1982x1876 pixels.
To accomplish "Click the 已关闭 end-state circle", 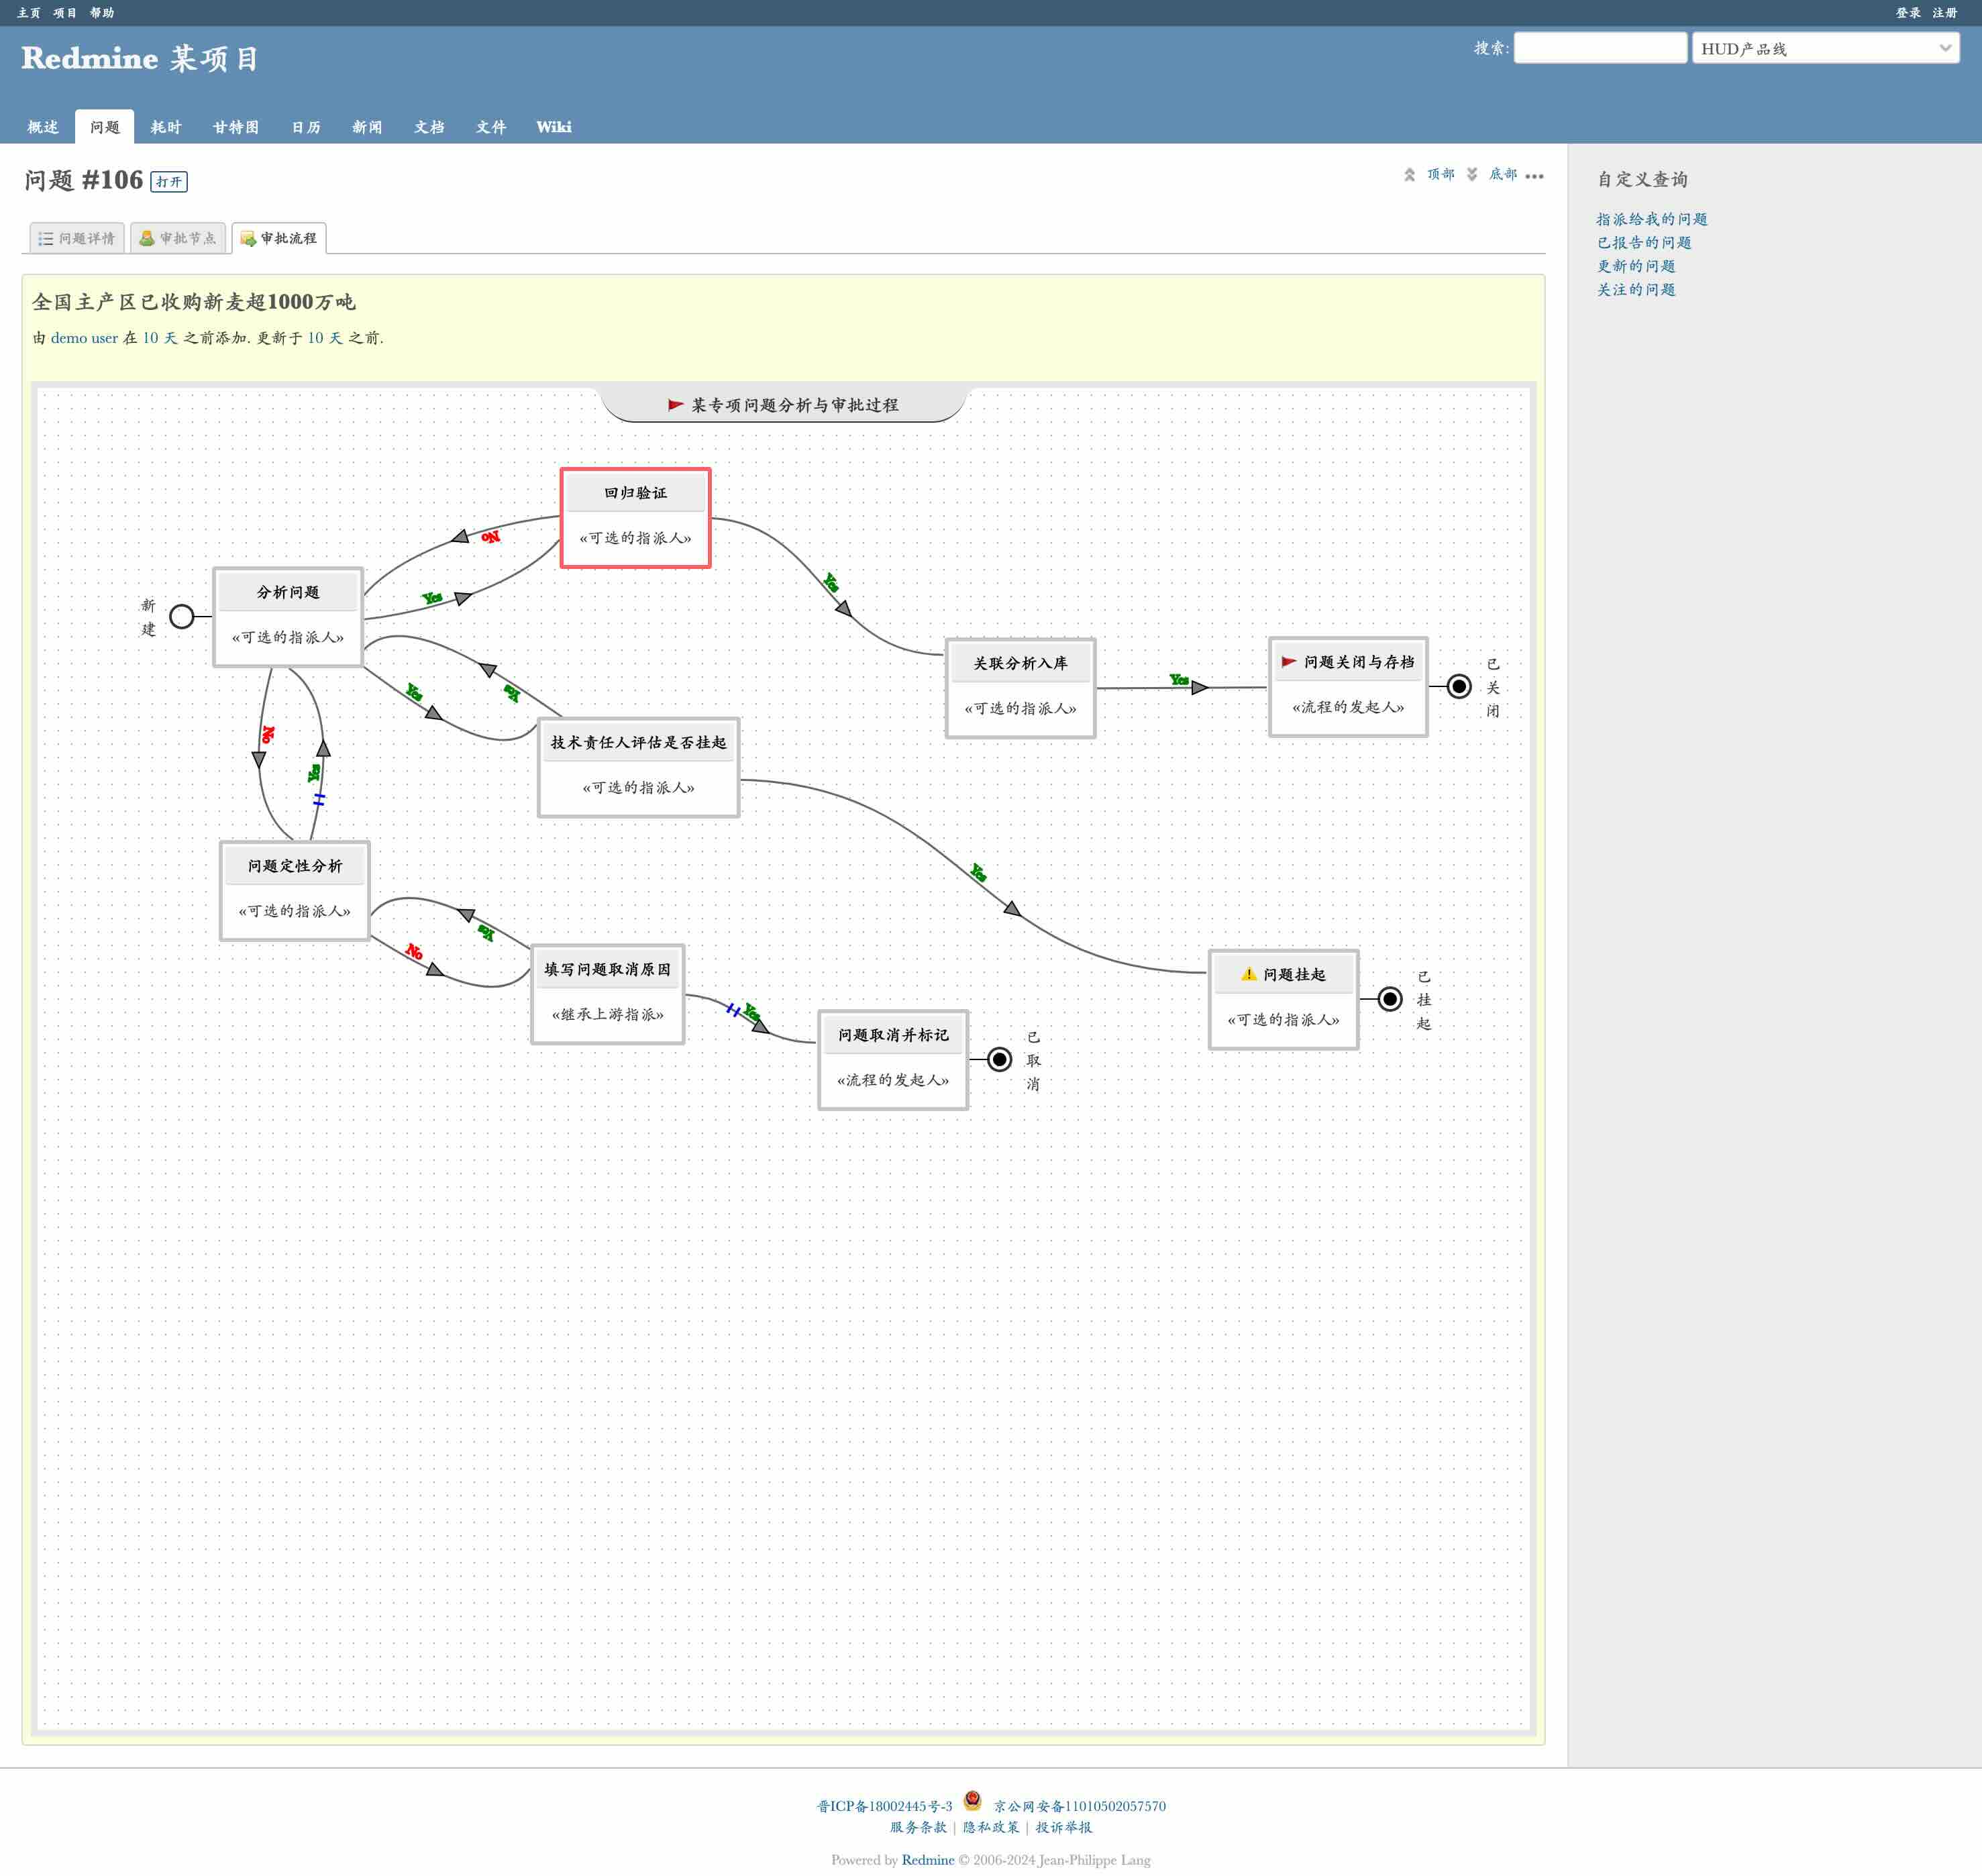I will click(x=1459, y=686).
